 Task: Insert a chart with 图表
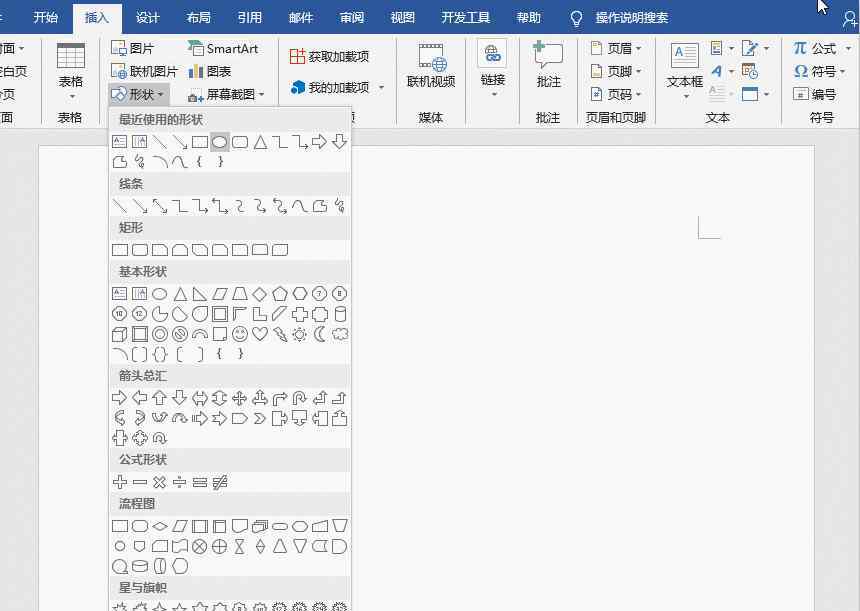click(x=210, y=71)
